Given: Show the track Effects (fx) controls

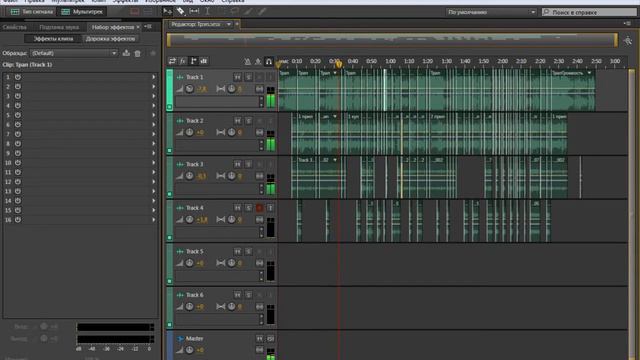Looking at the screenshot, I should click(x=183, y=61).
